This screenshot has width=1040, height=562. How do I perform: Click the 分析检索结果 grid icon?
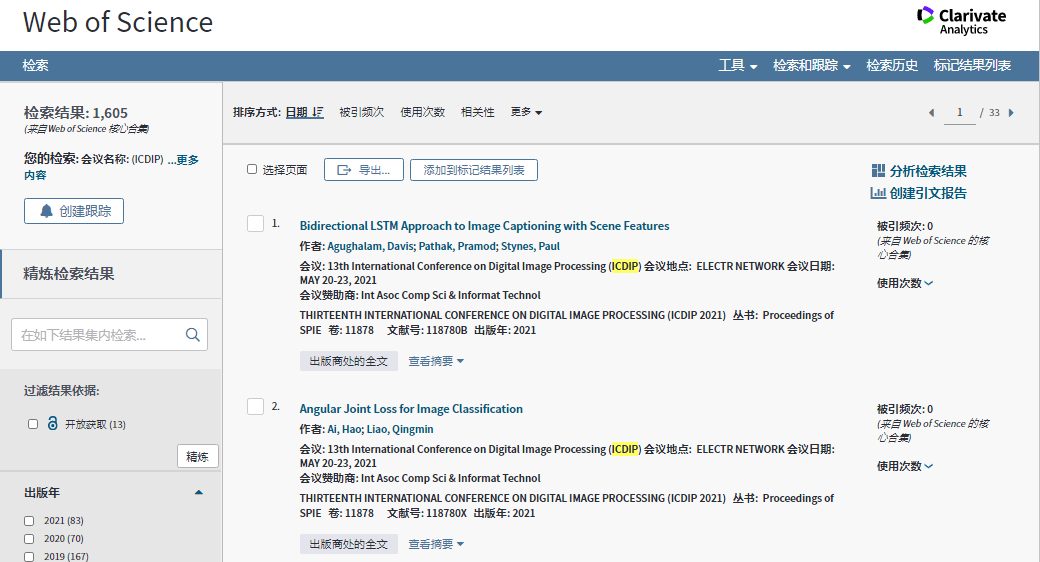pos(878,171)
